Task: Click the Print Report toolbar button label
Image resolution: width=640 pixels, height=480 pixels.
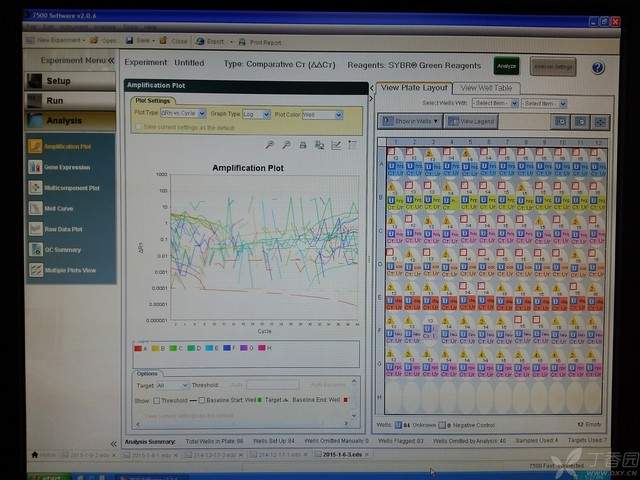Action: 265,42
